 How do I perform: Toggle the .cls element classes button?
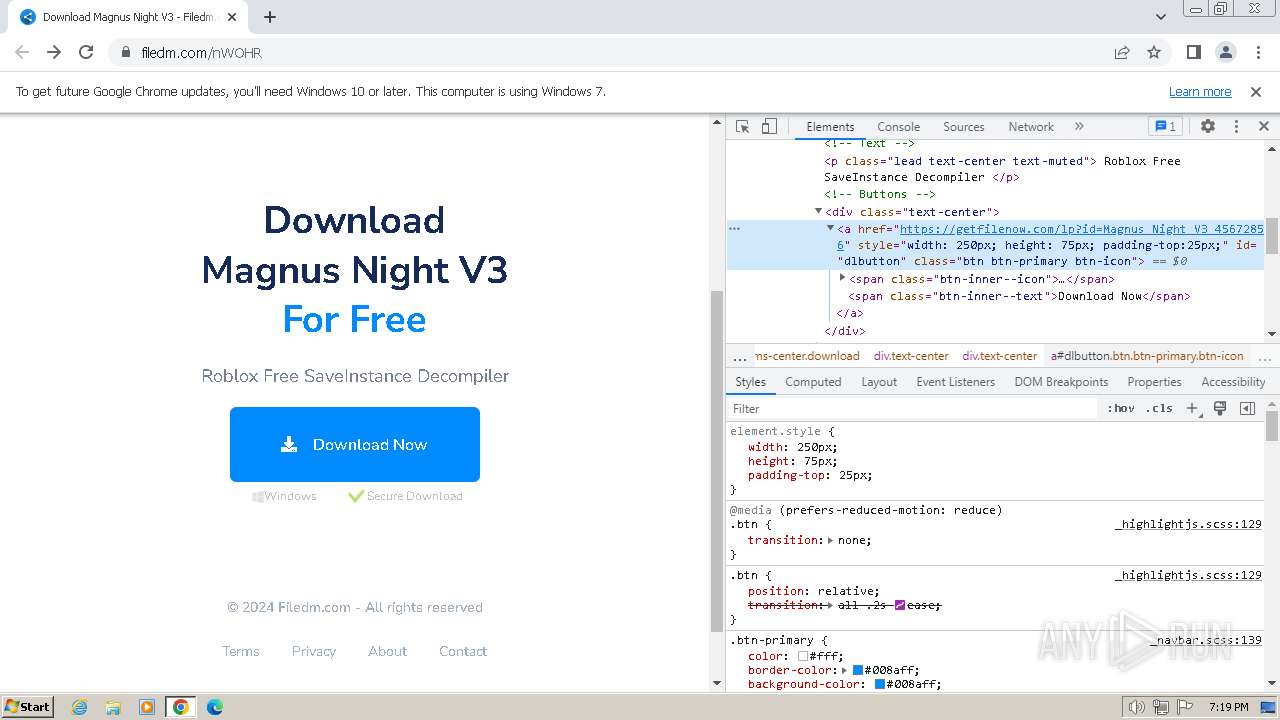[x=1159, y=408]
